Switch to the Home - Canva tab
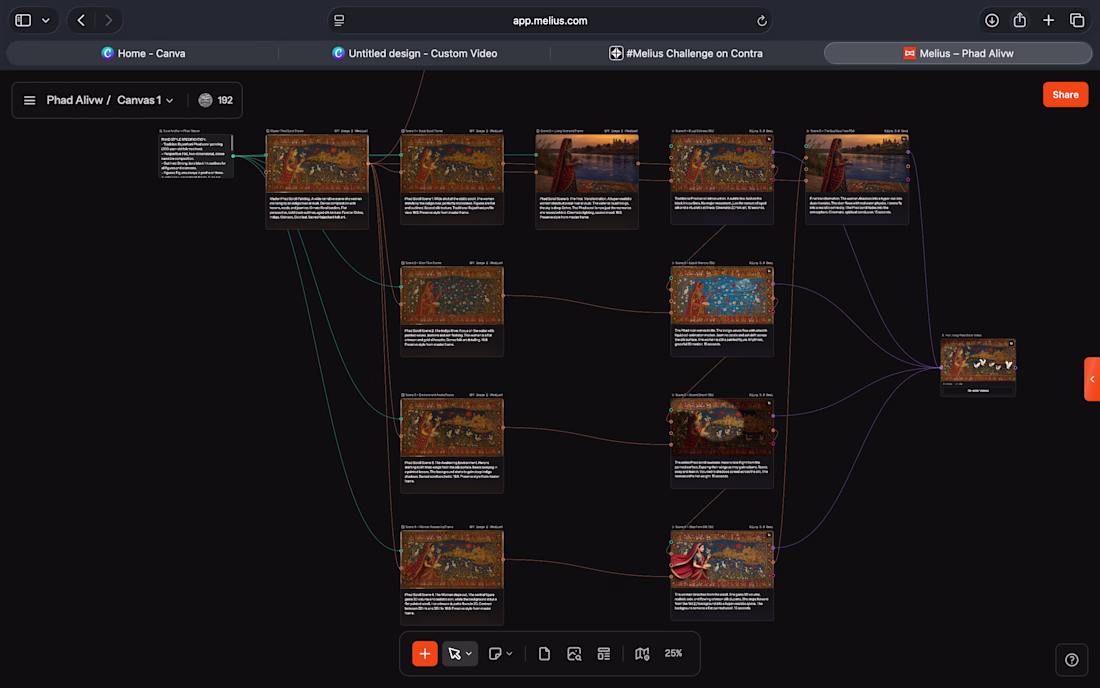Image resolution: width=1100 pixels, height=688 pixels. (143, 53)
